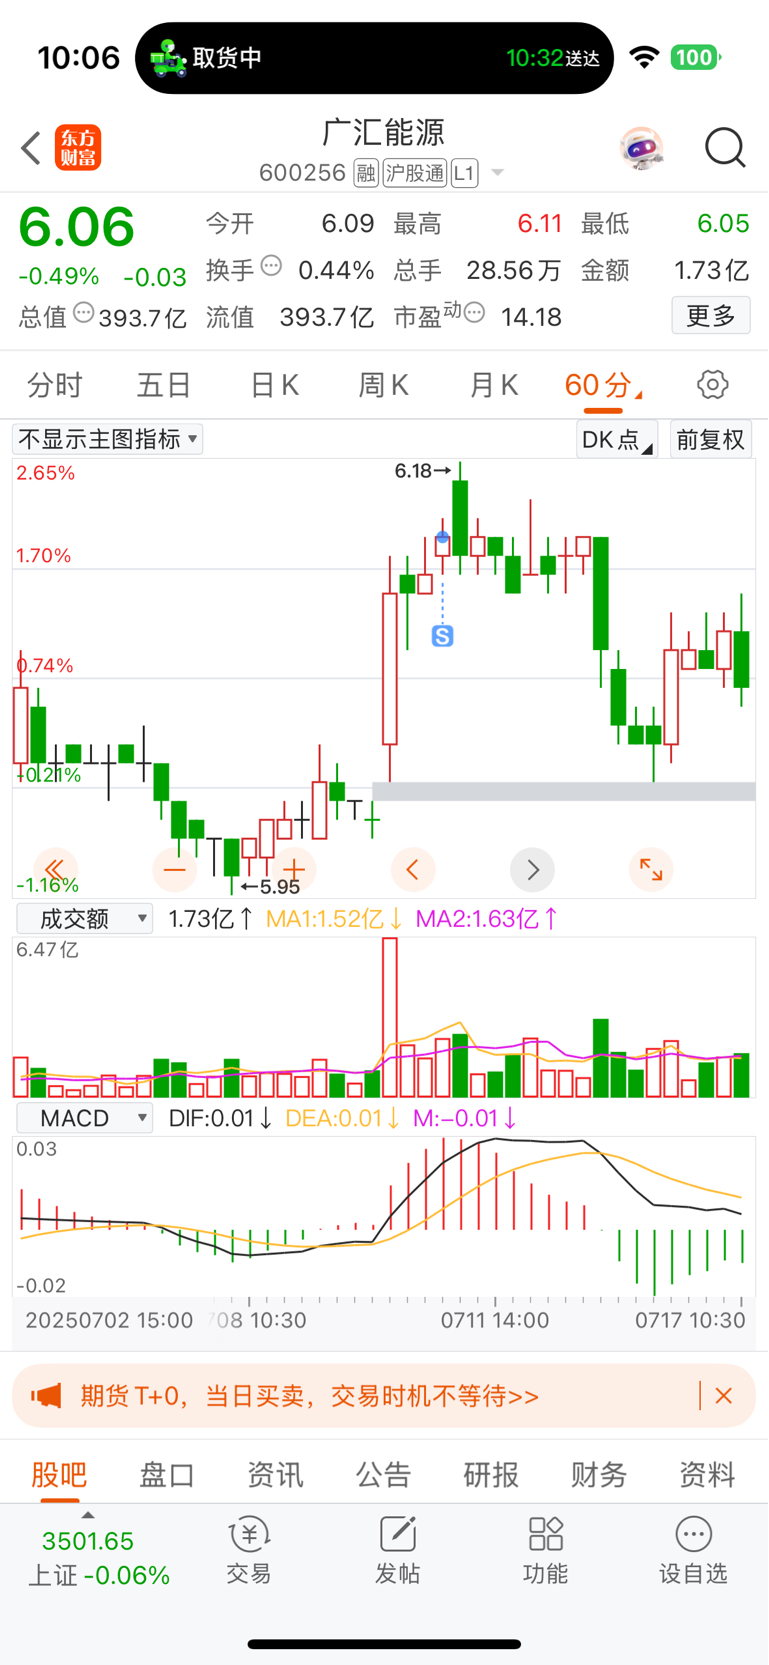Switch to 分时 chart tab

point(55,385)
